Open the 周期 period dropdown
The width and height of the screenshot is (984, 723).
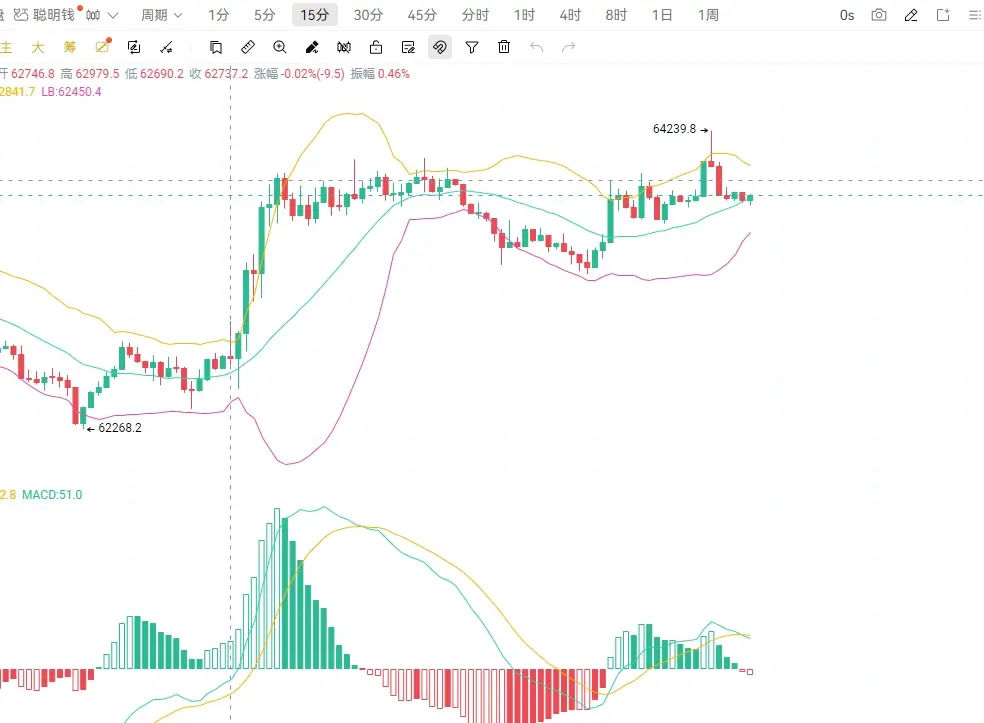tap(161, 15)
